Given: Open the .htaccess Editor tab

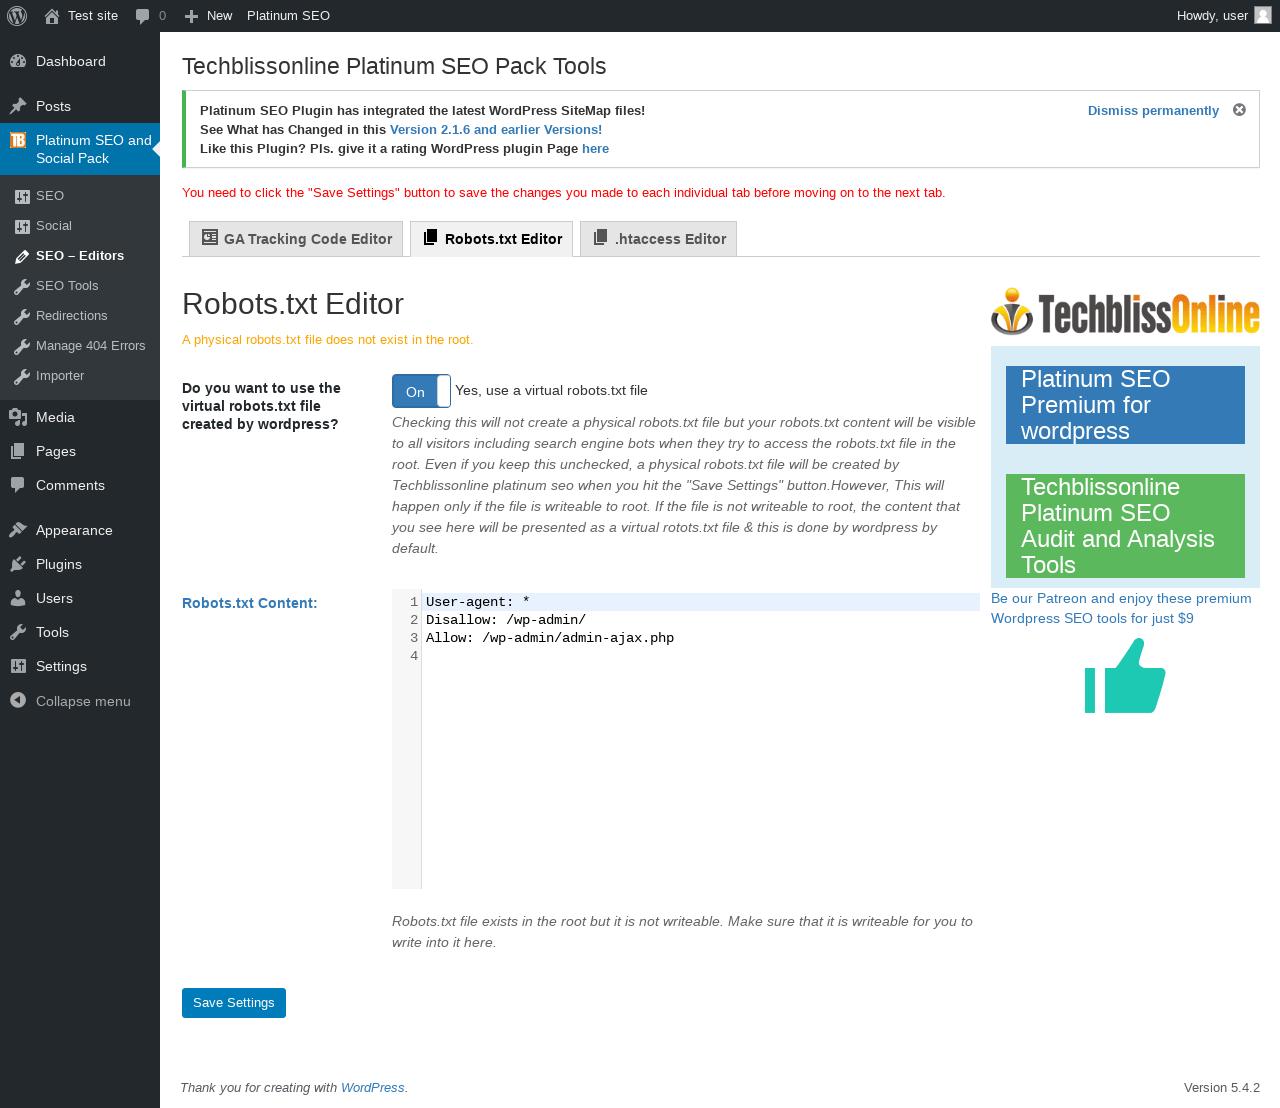Looking at the screenshot, I should click(658, 239).
